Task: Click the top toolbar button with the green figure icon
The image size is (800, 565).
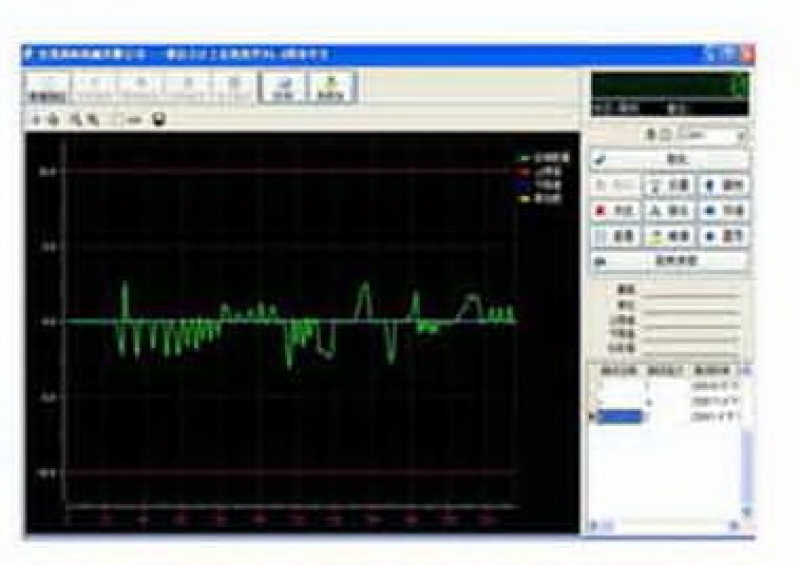Action: pyautogui.click(x=332, y=88)
